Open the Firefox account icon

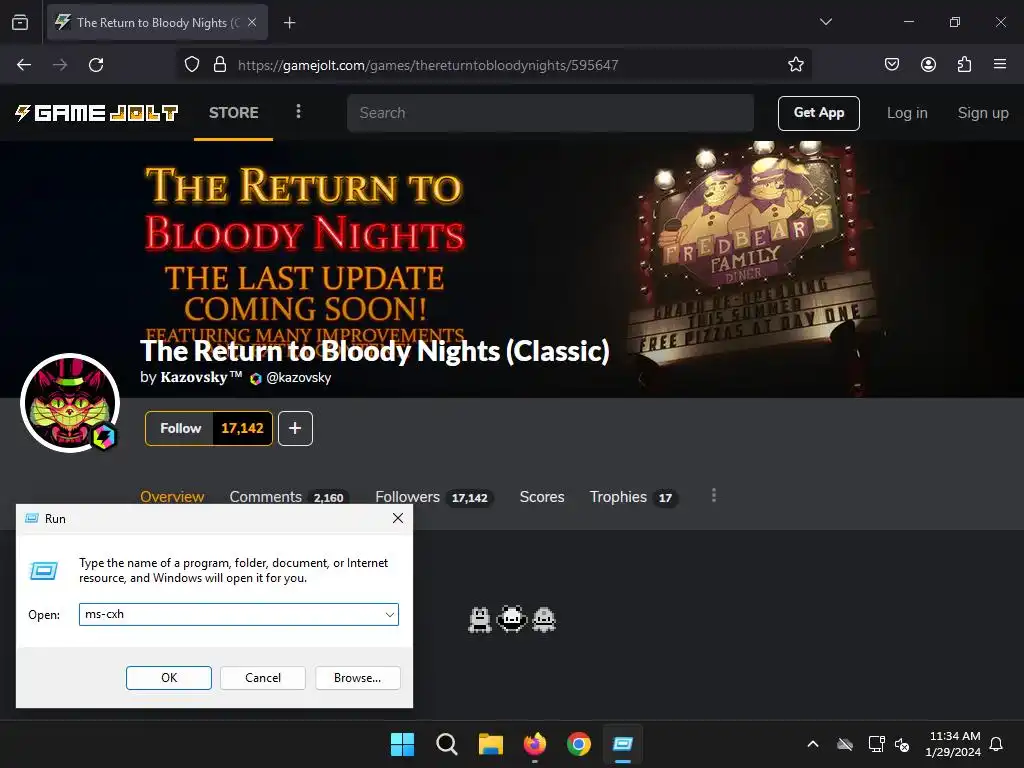[928, 64]
